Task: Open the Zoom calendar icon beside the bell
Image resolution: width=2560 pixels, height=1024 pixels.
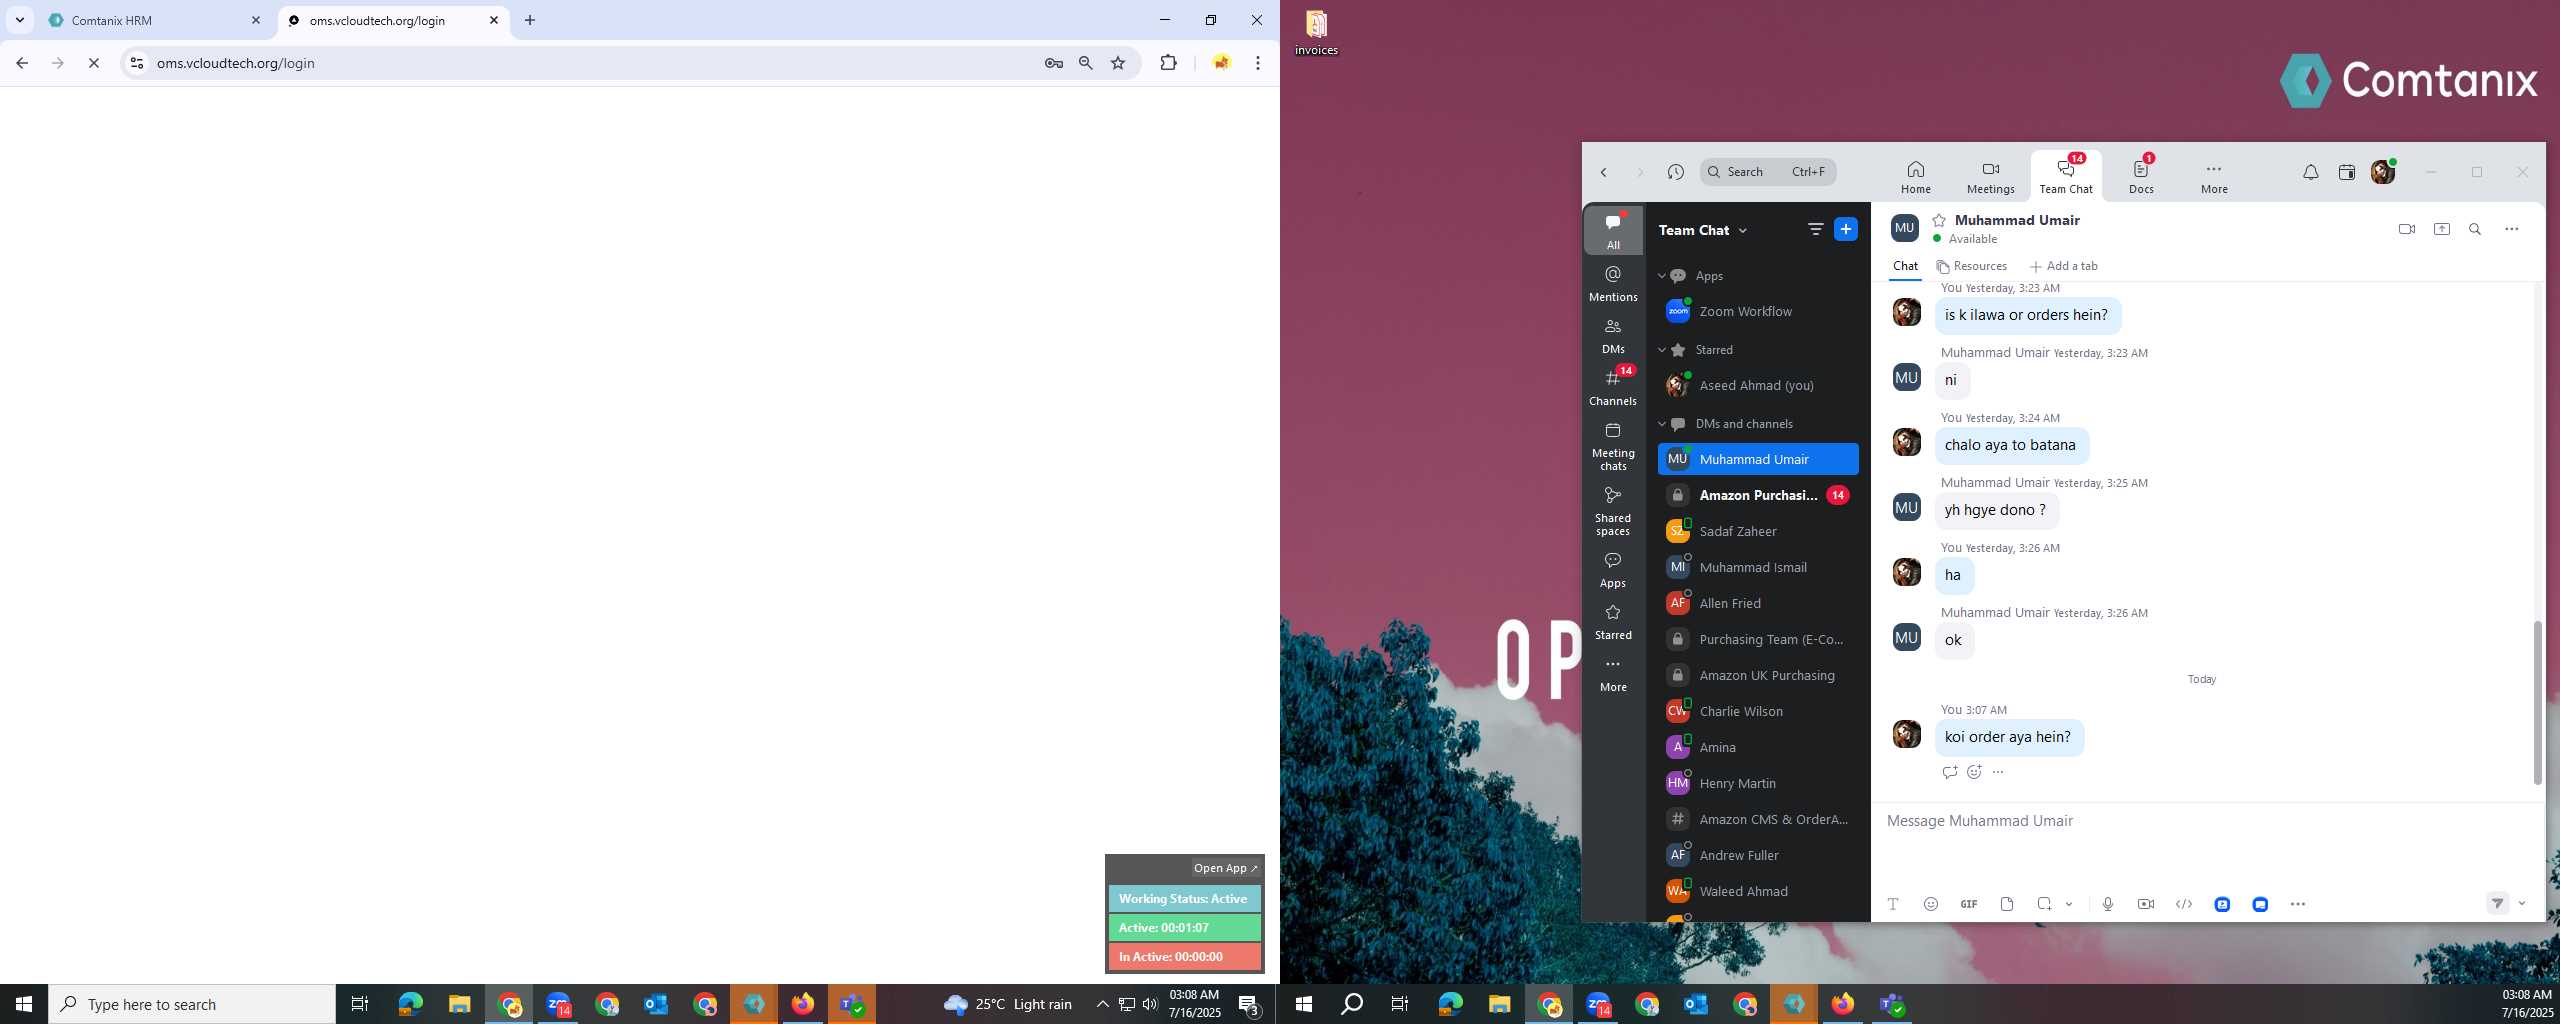Action: (2346, 172)
